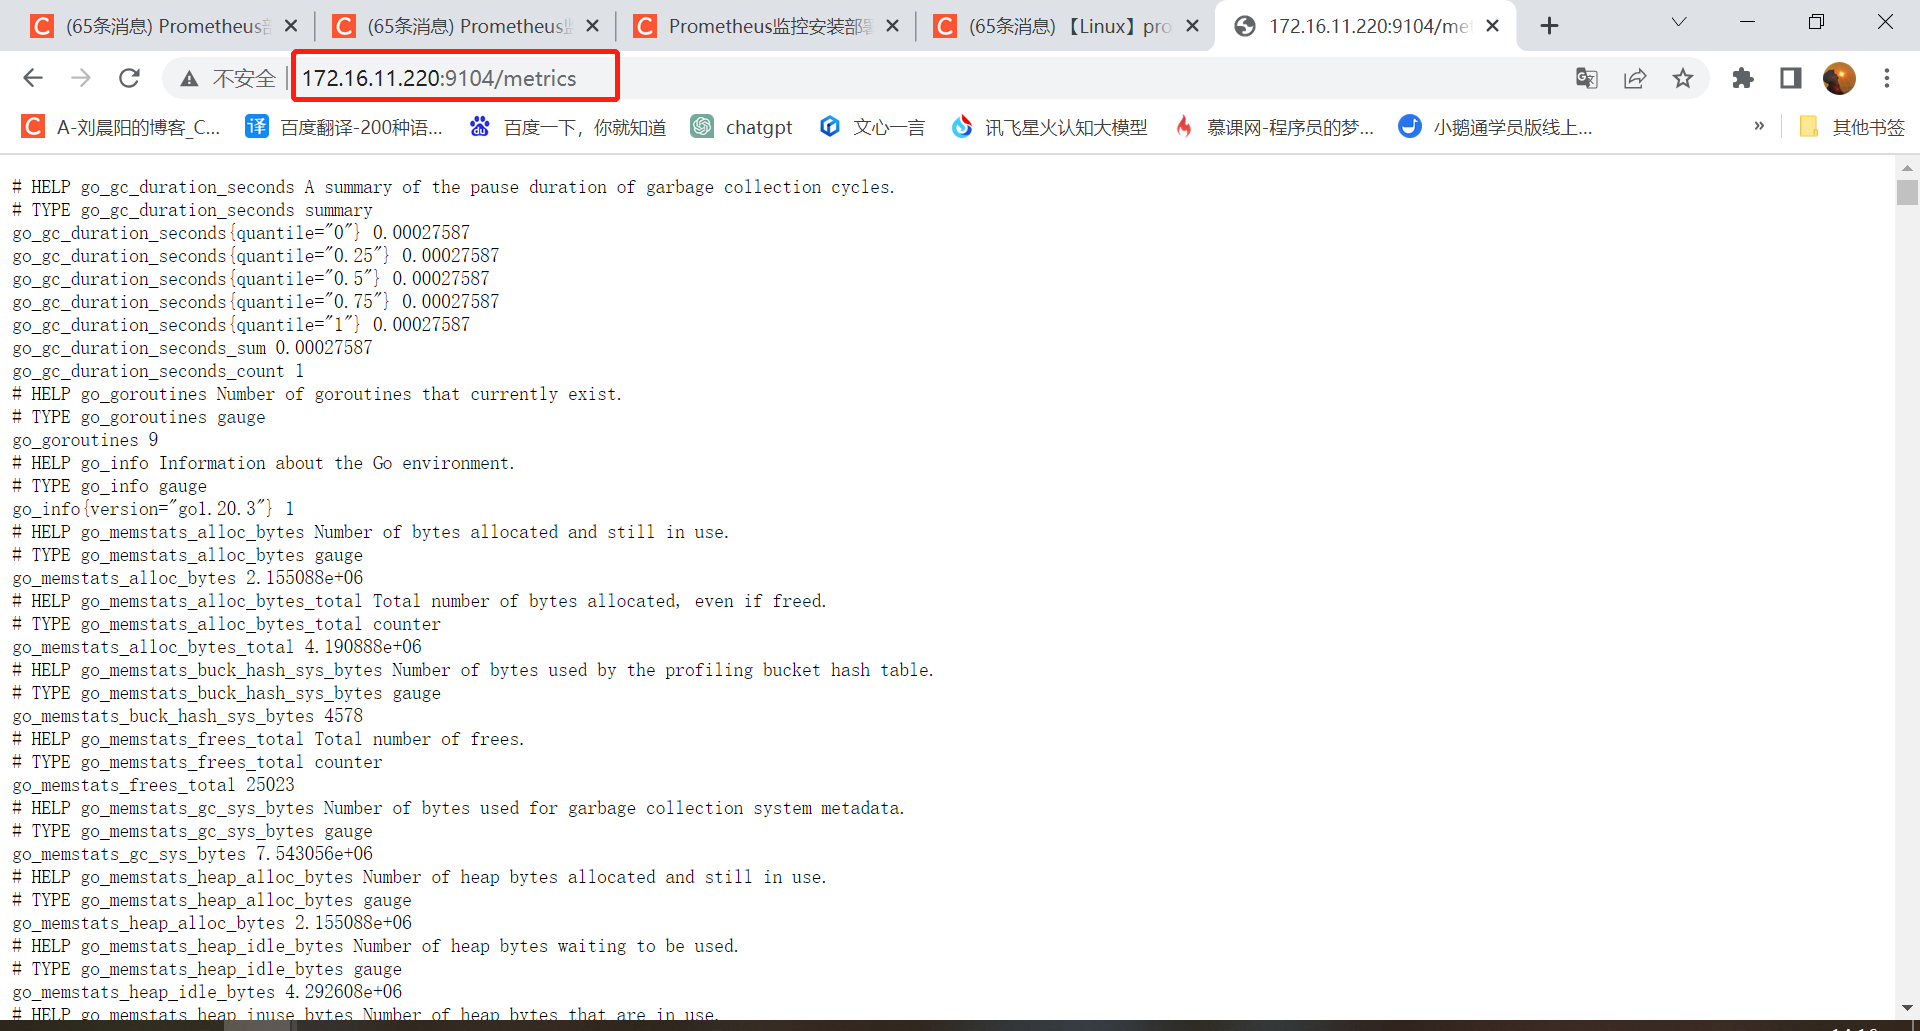The height and width of the screenshot is (1031, 1920).
Task: Click the go_gc_duration_seconds_count 1 line
Action: click(158, 371)
